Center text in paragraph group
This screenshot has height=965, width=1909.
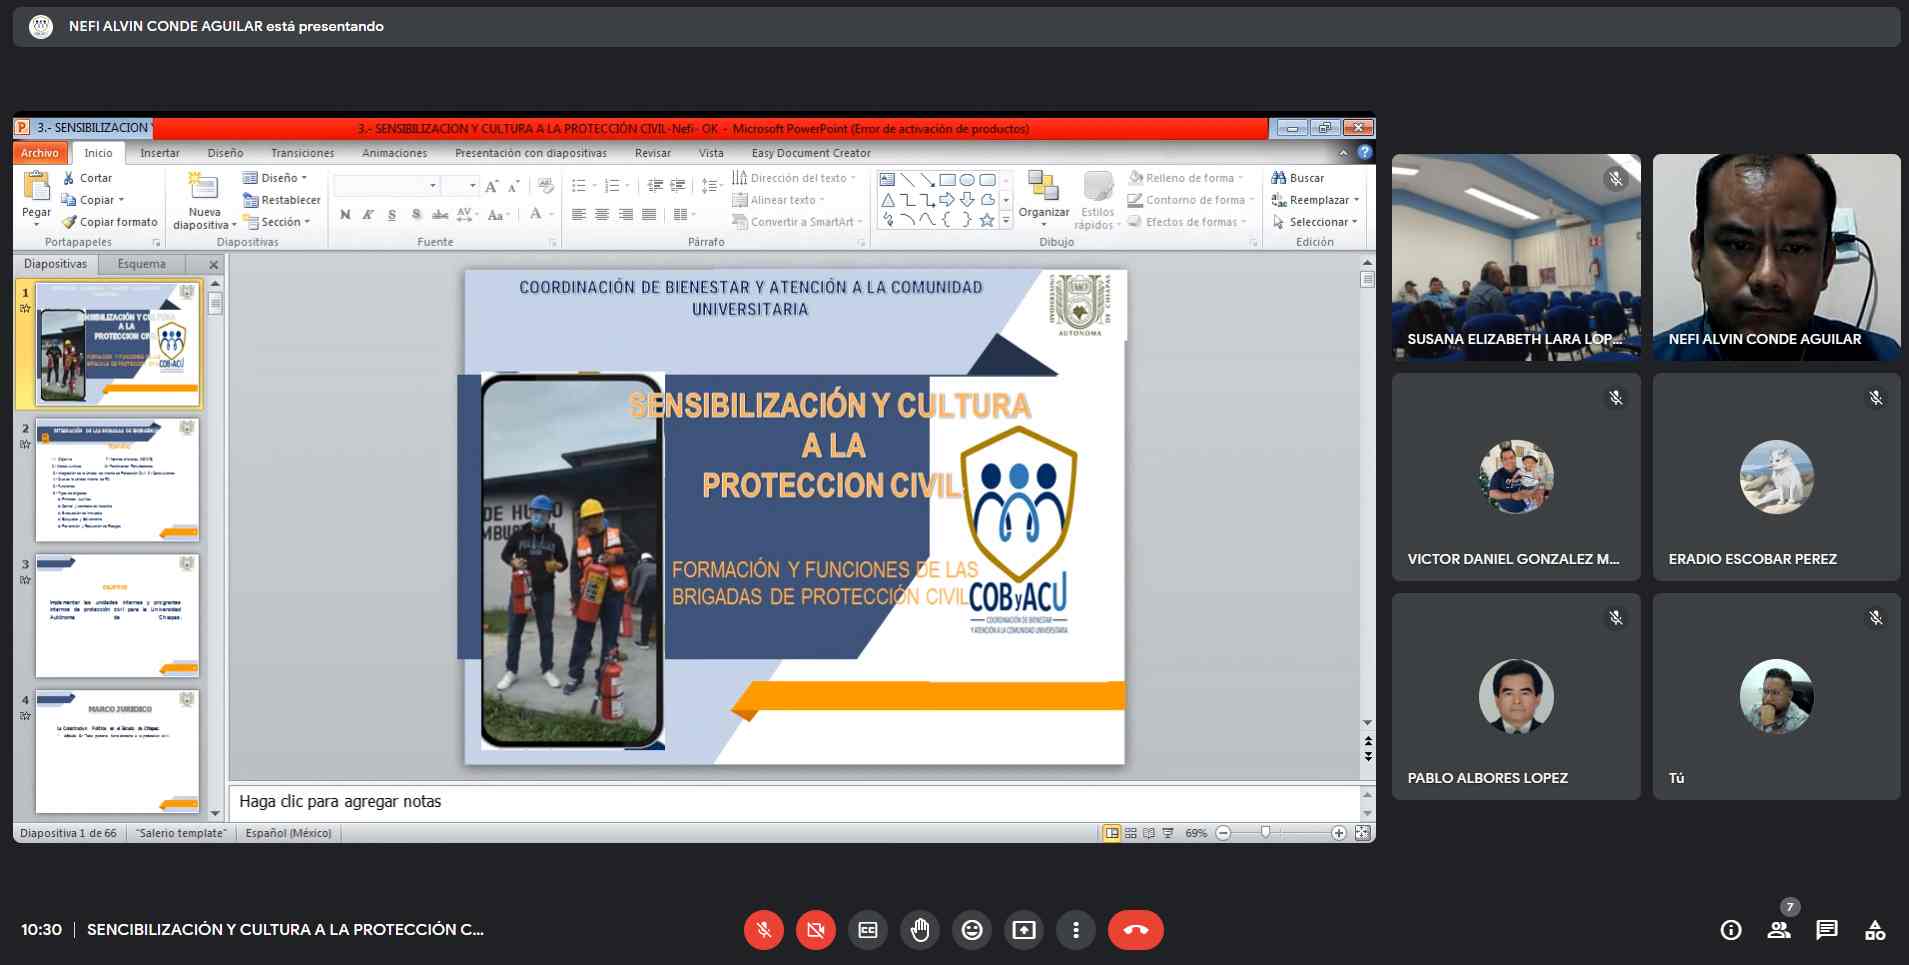point(602,215)
